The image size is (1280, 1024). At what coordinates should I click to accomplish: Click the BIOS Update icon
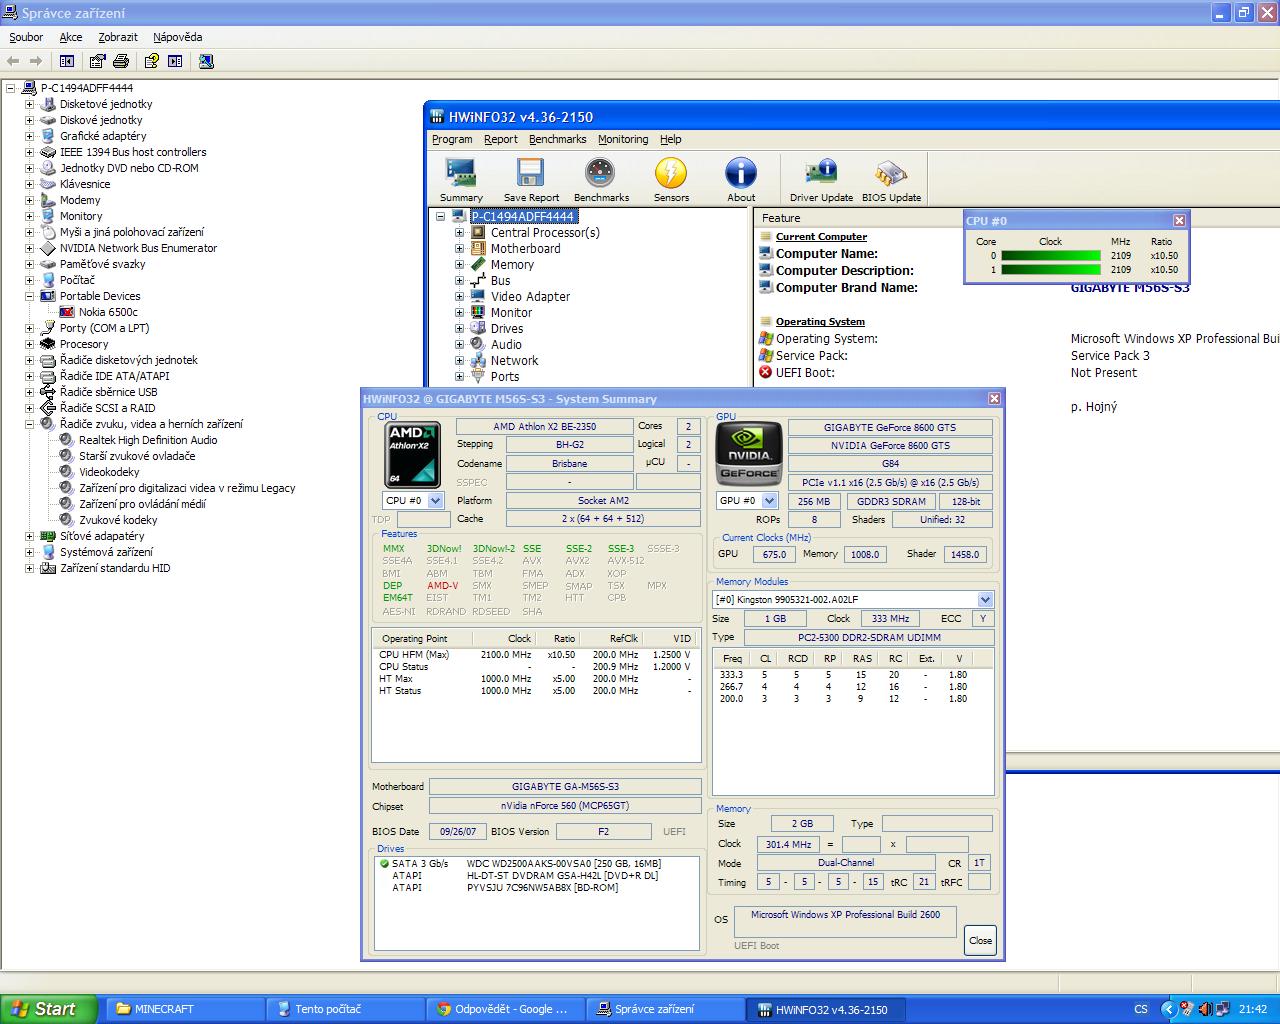coord(891,180)
